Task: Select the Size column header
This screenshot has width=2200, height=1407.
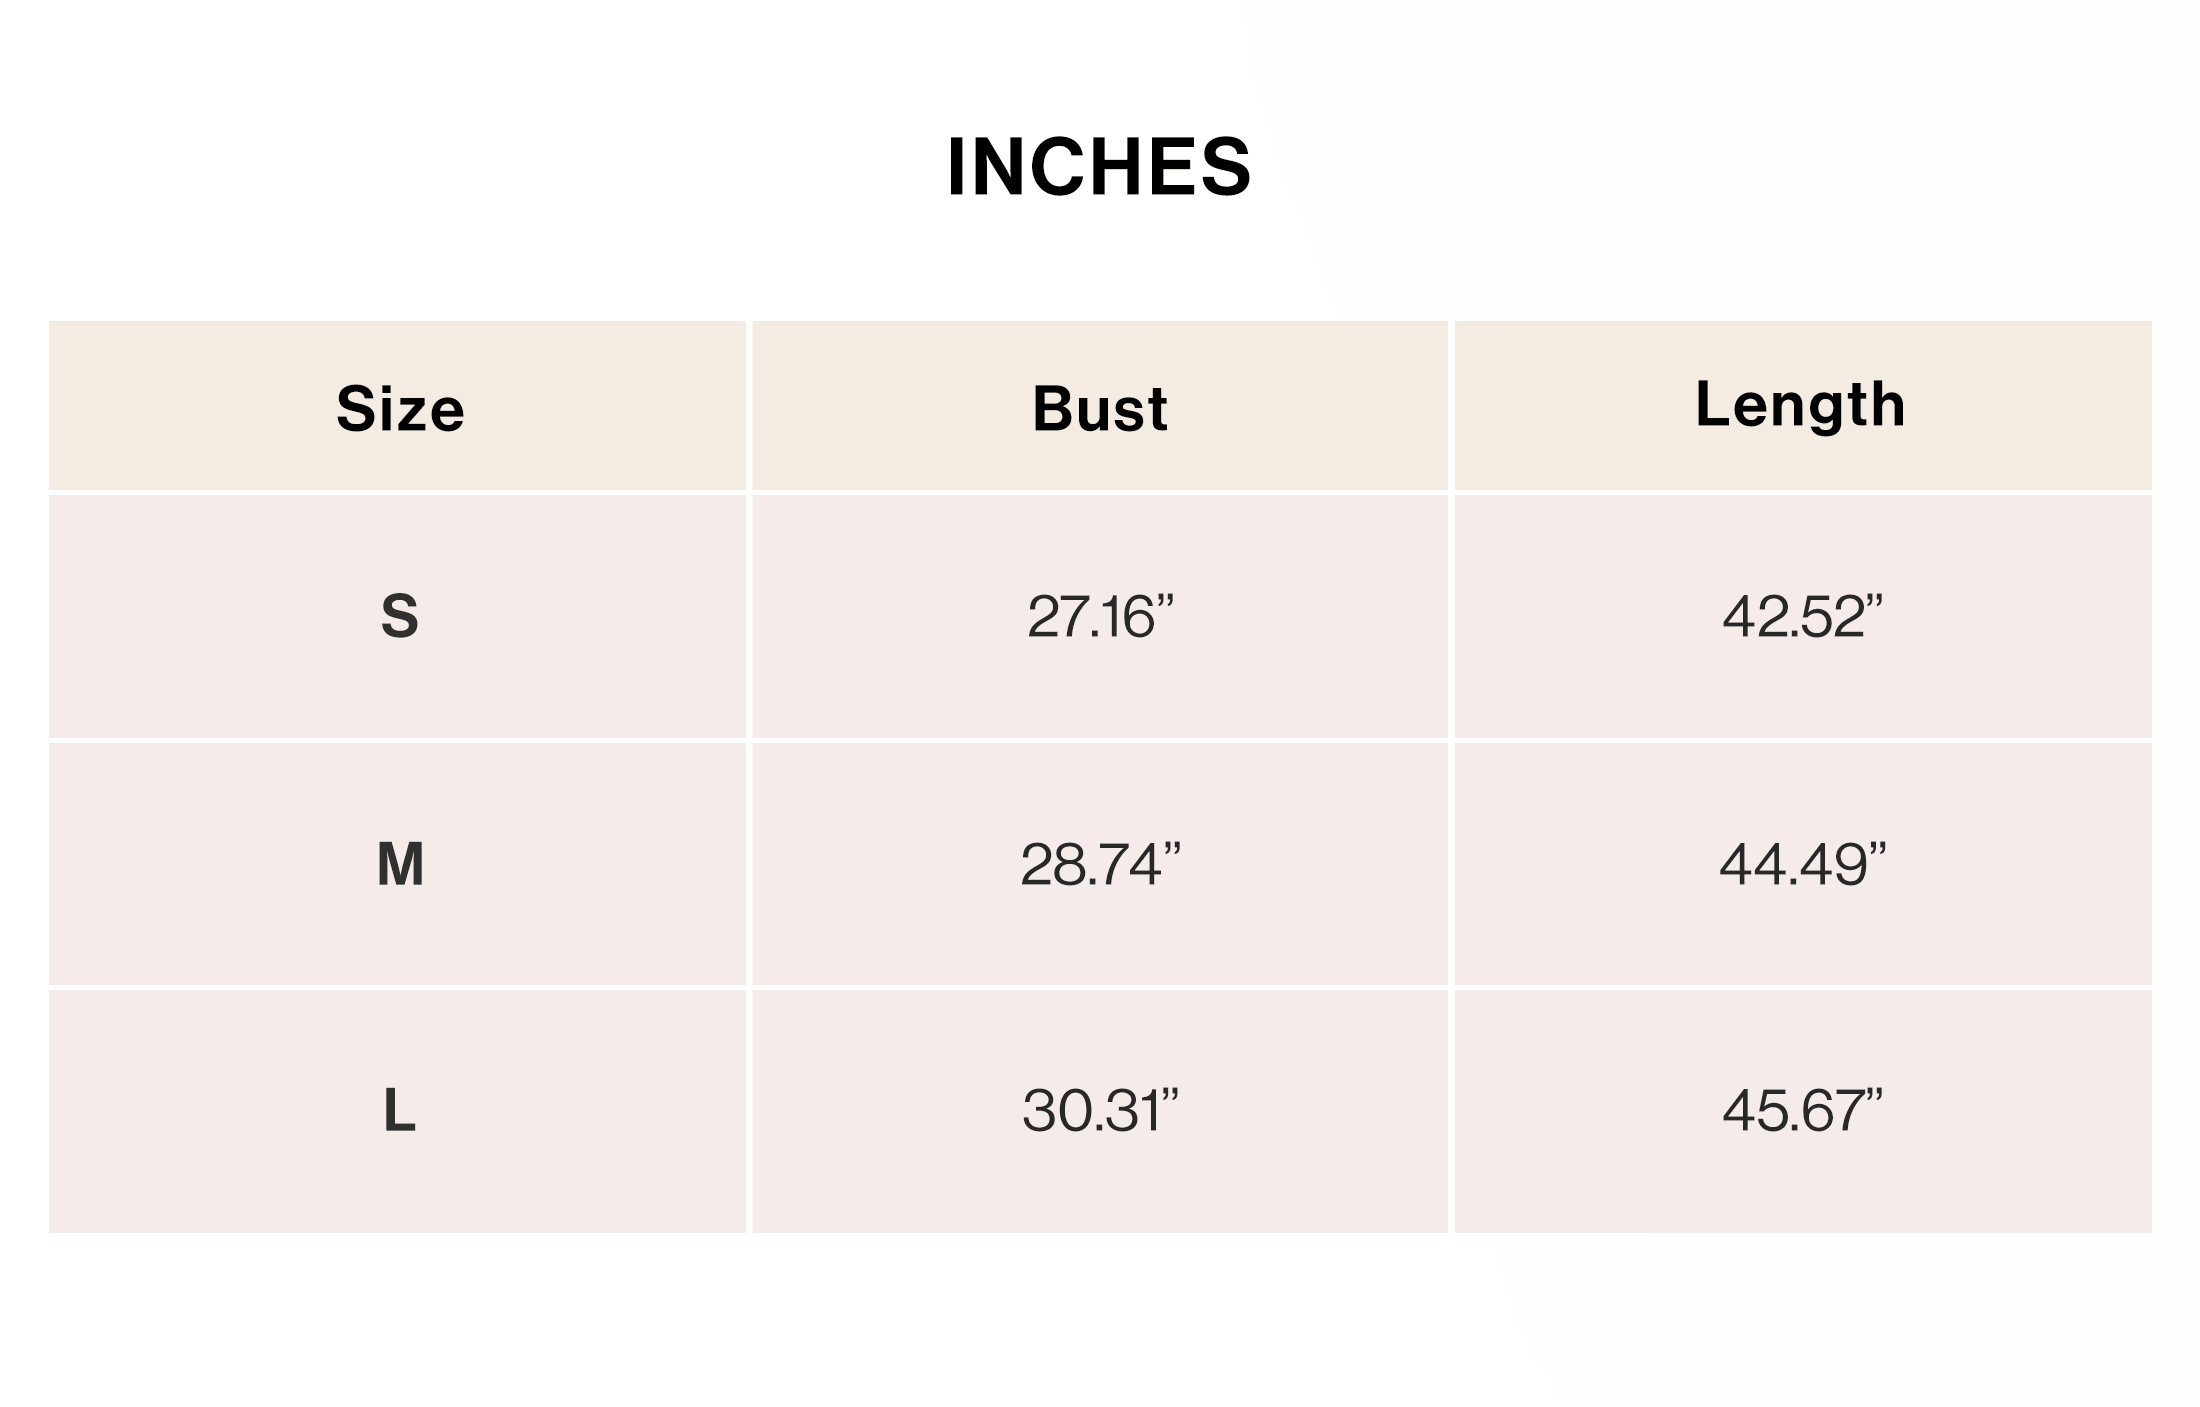Action: (x=400, y=408)
